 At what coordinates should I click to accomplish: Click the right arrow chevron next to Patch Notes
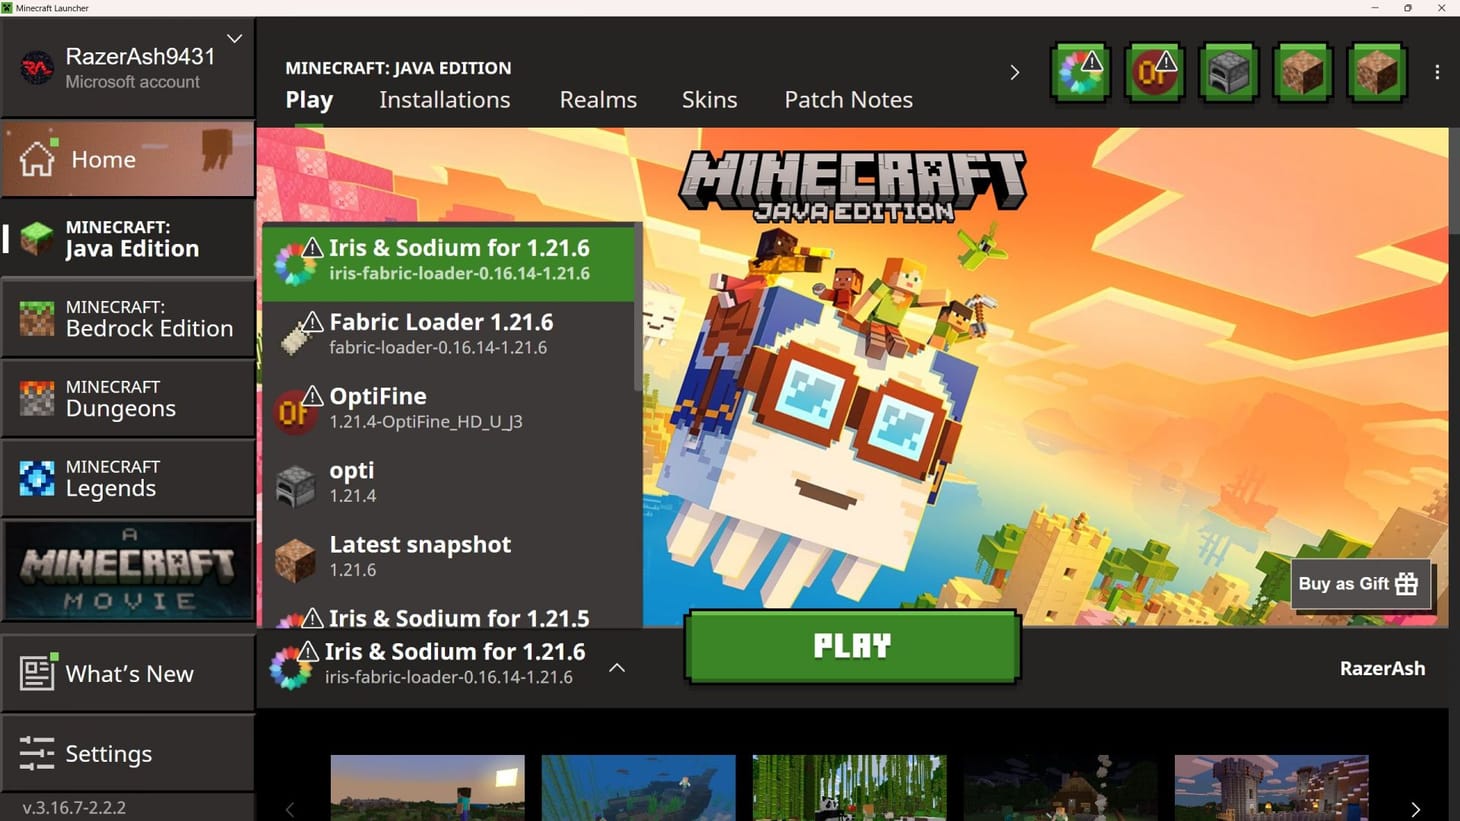tap(1014, 72)
